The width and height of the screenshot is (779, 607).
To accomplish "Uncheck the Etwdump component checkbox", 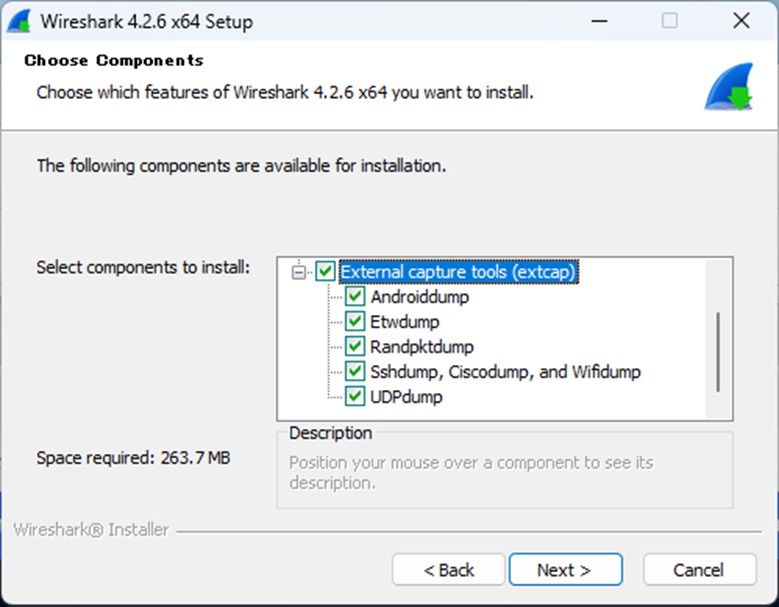I will point(355,322).
